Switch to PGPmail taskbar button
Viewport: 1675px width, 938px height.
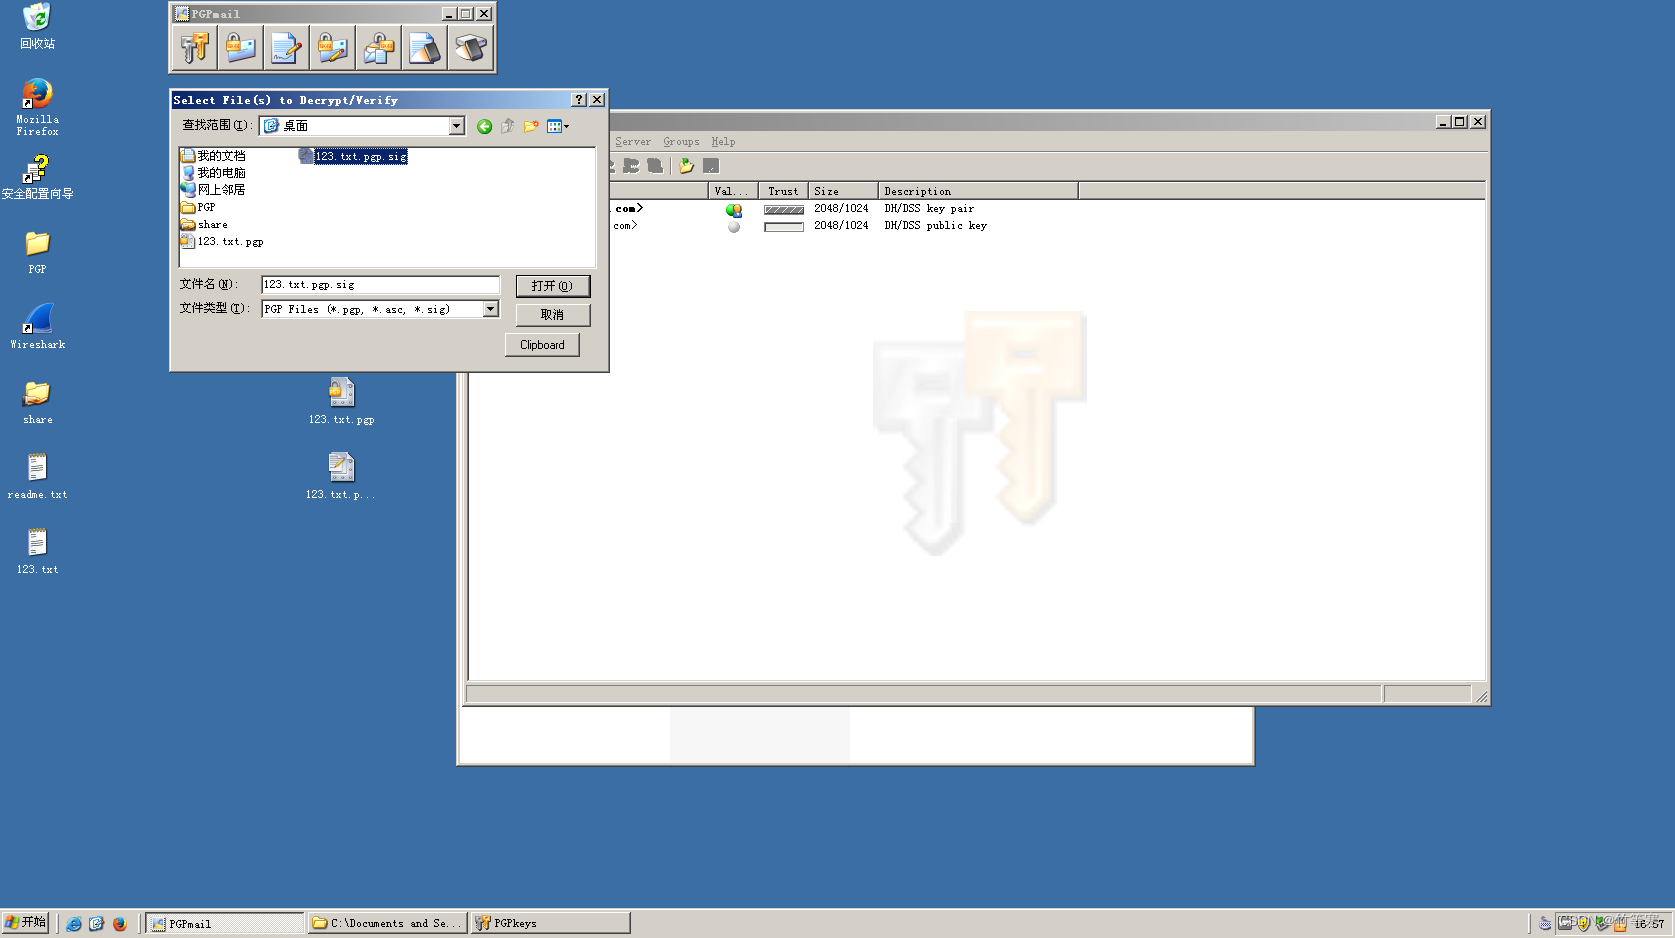pos(225,924)
